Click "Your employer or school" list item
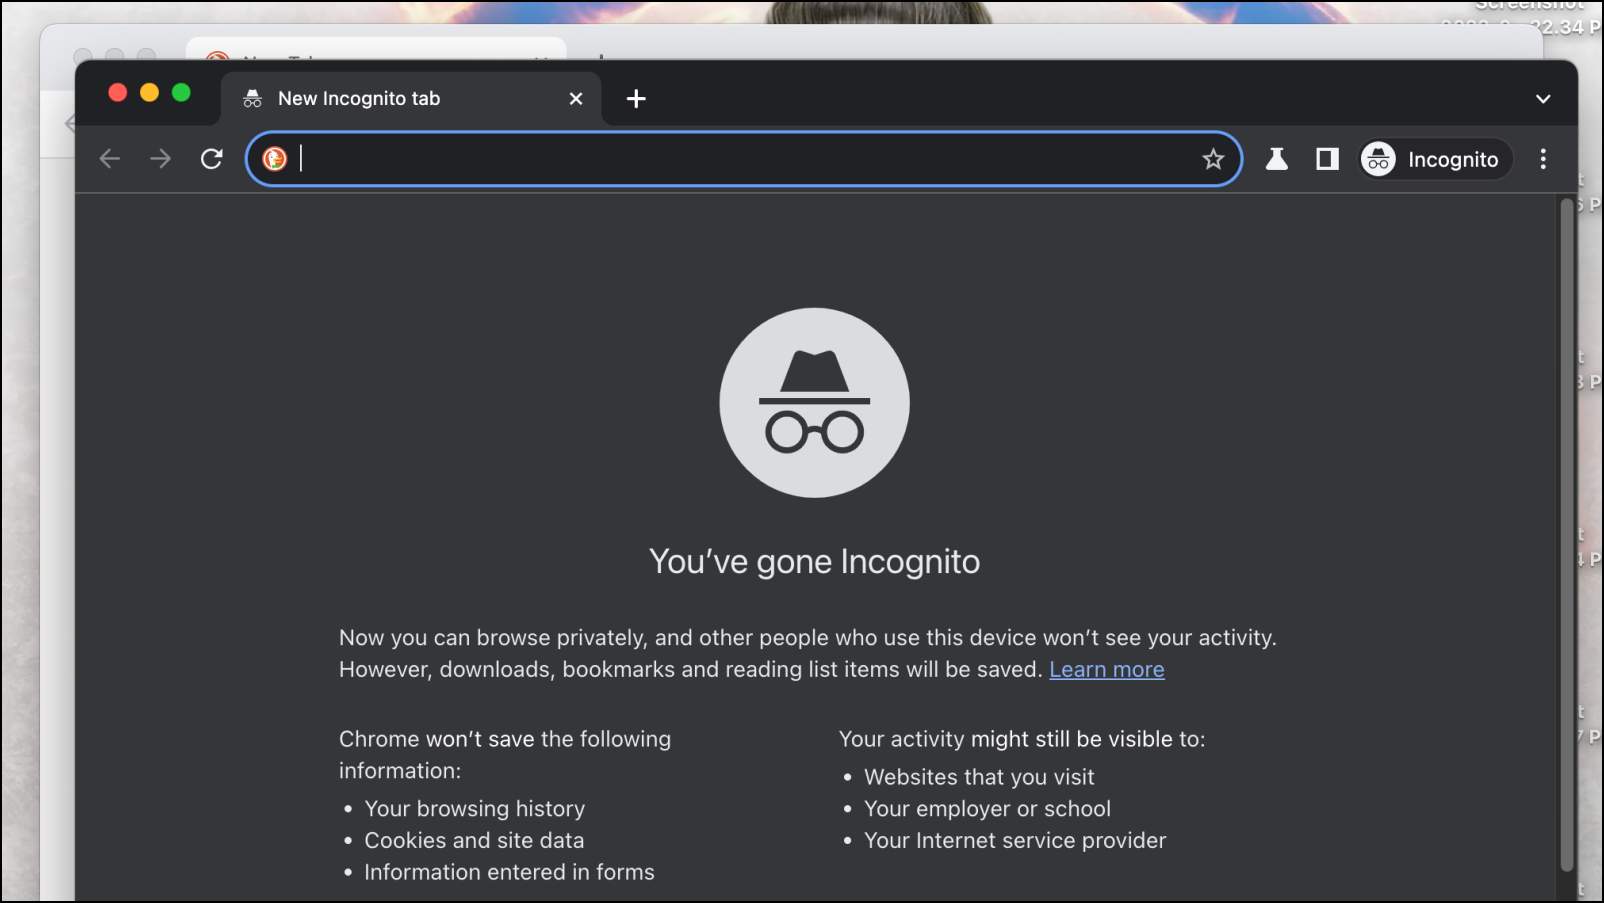1604x903 pixels. click(x=987, y=808)
